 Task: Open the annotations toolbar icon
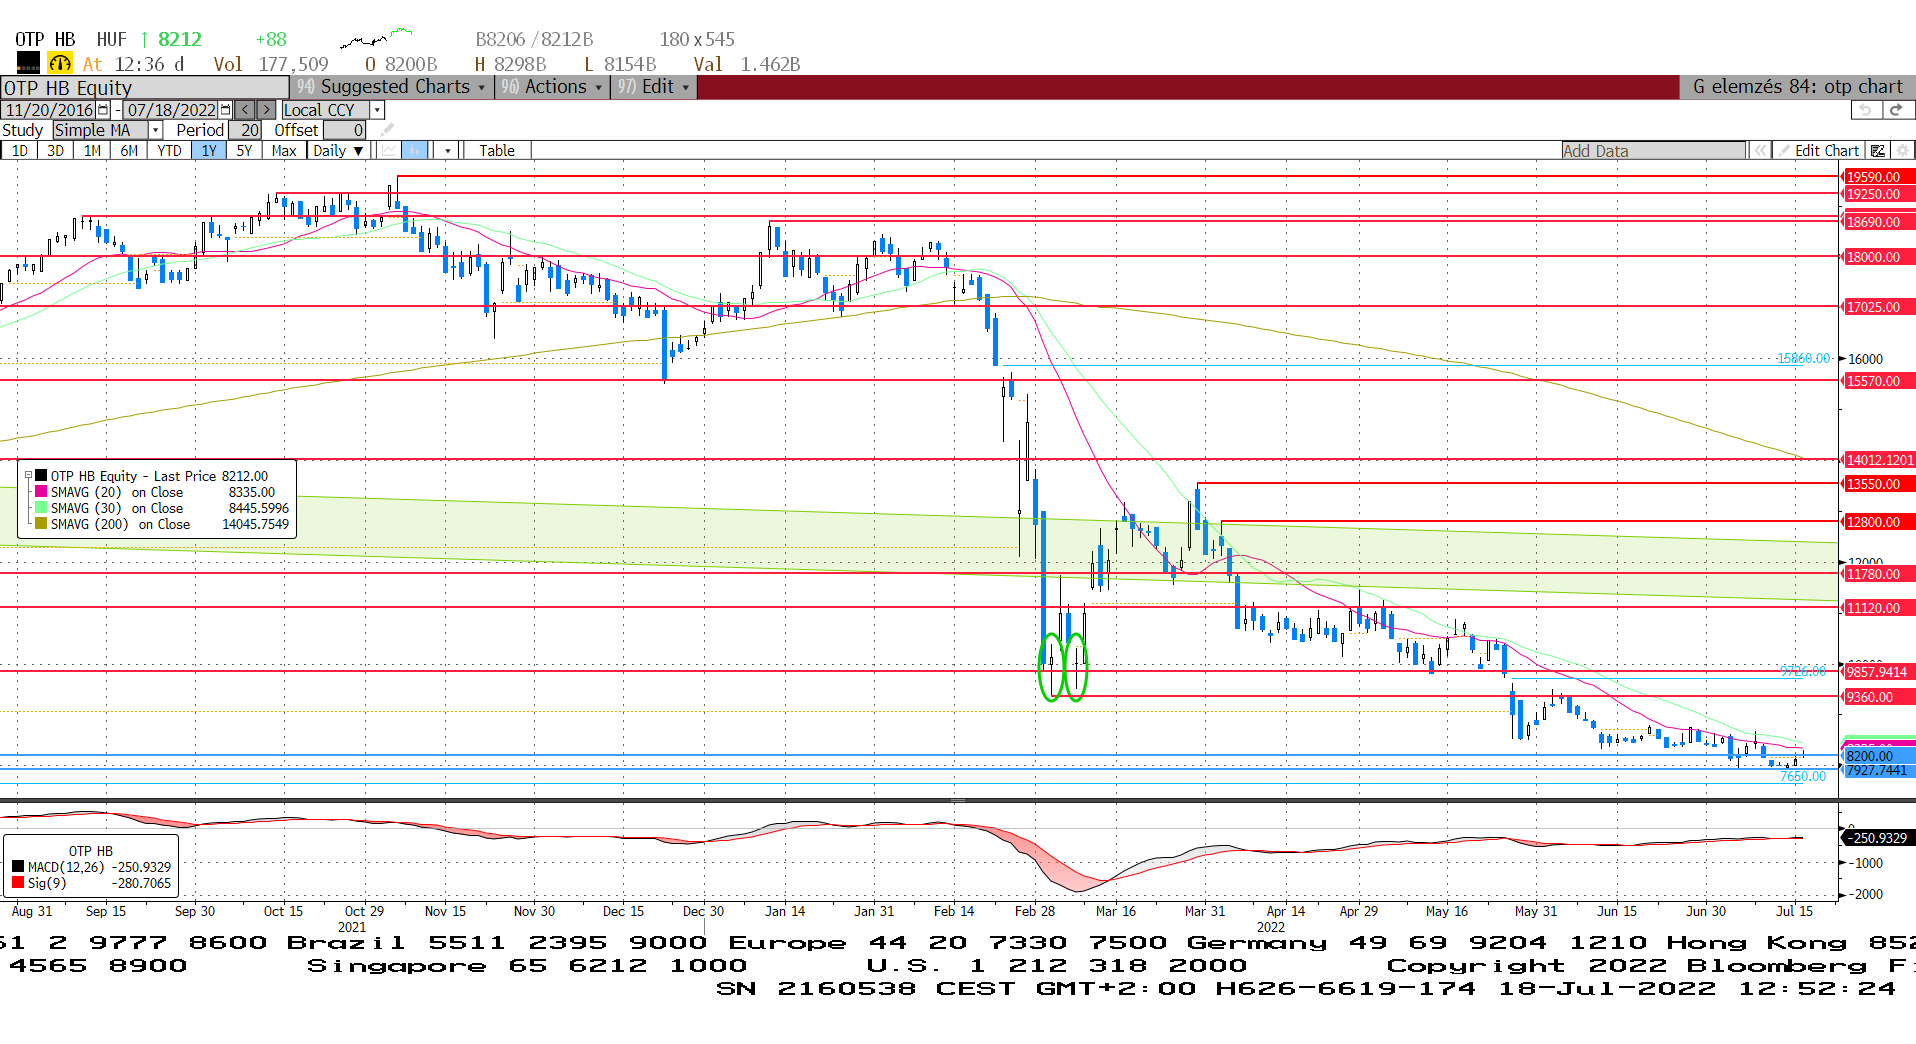tap(1878, 151)
